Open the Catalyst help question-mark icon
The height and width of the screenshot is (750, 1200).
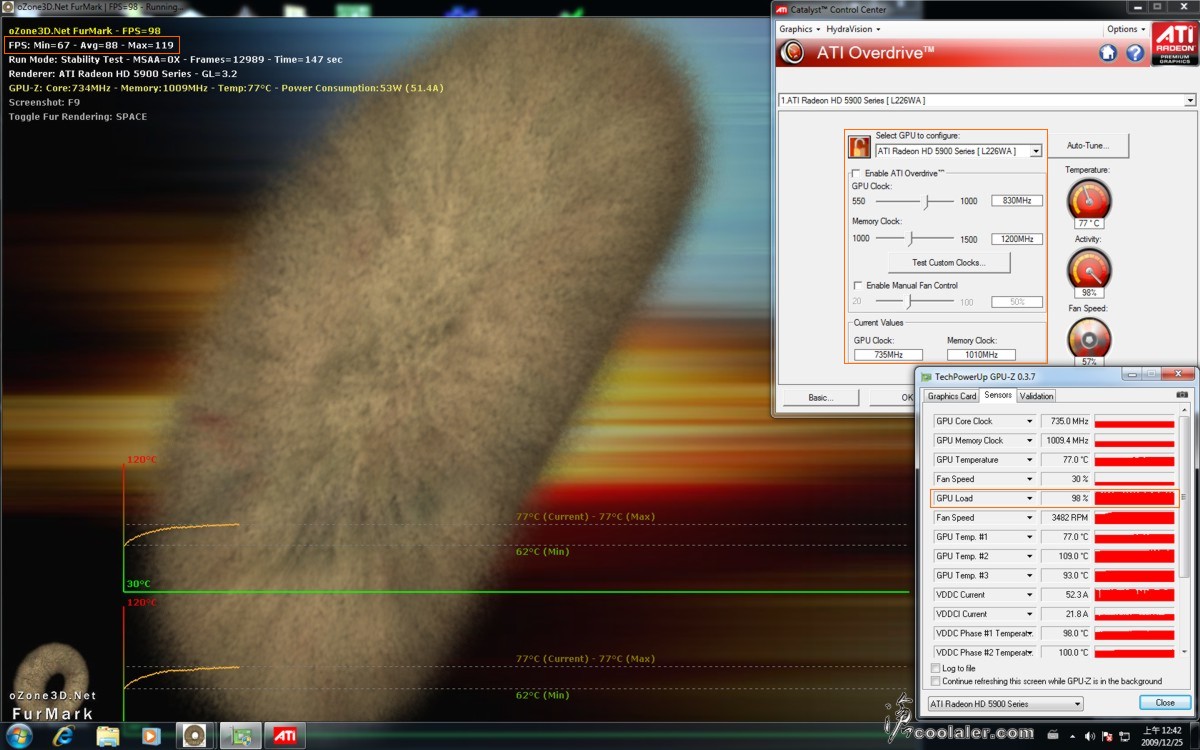(1135, 53)
